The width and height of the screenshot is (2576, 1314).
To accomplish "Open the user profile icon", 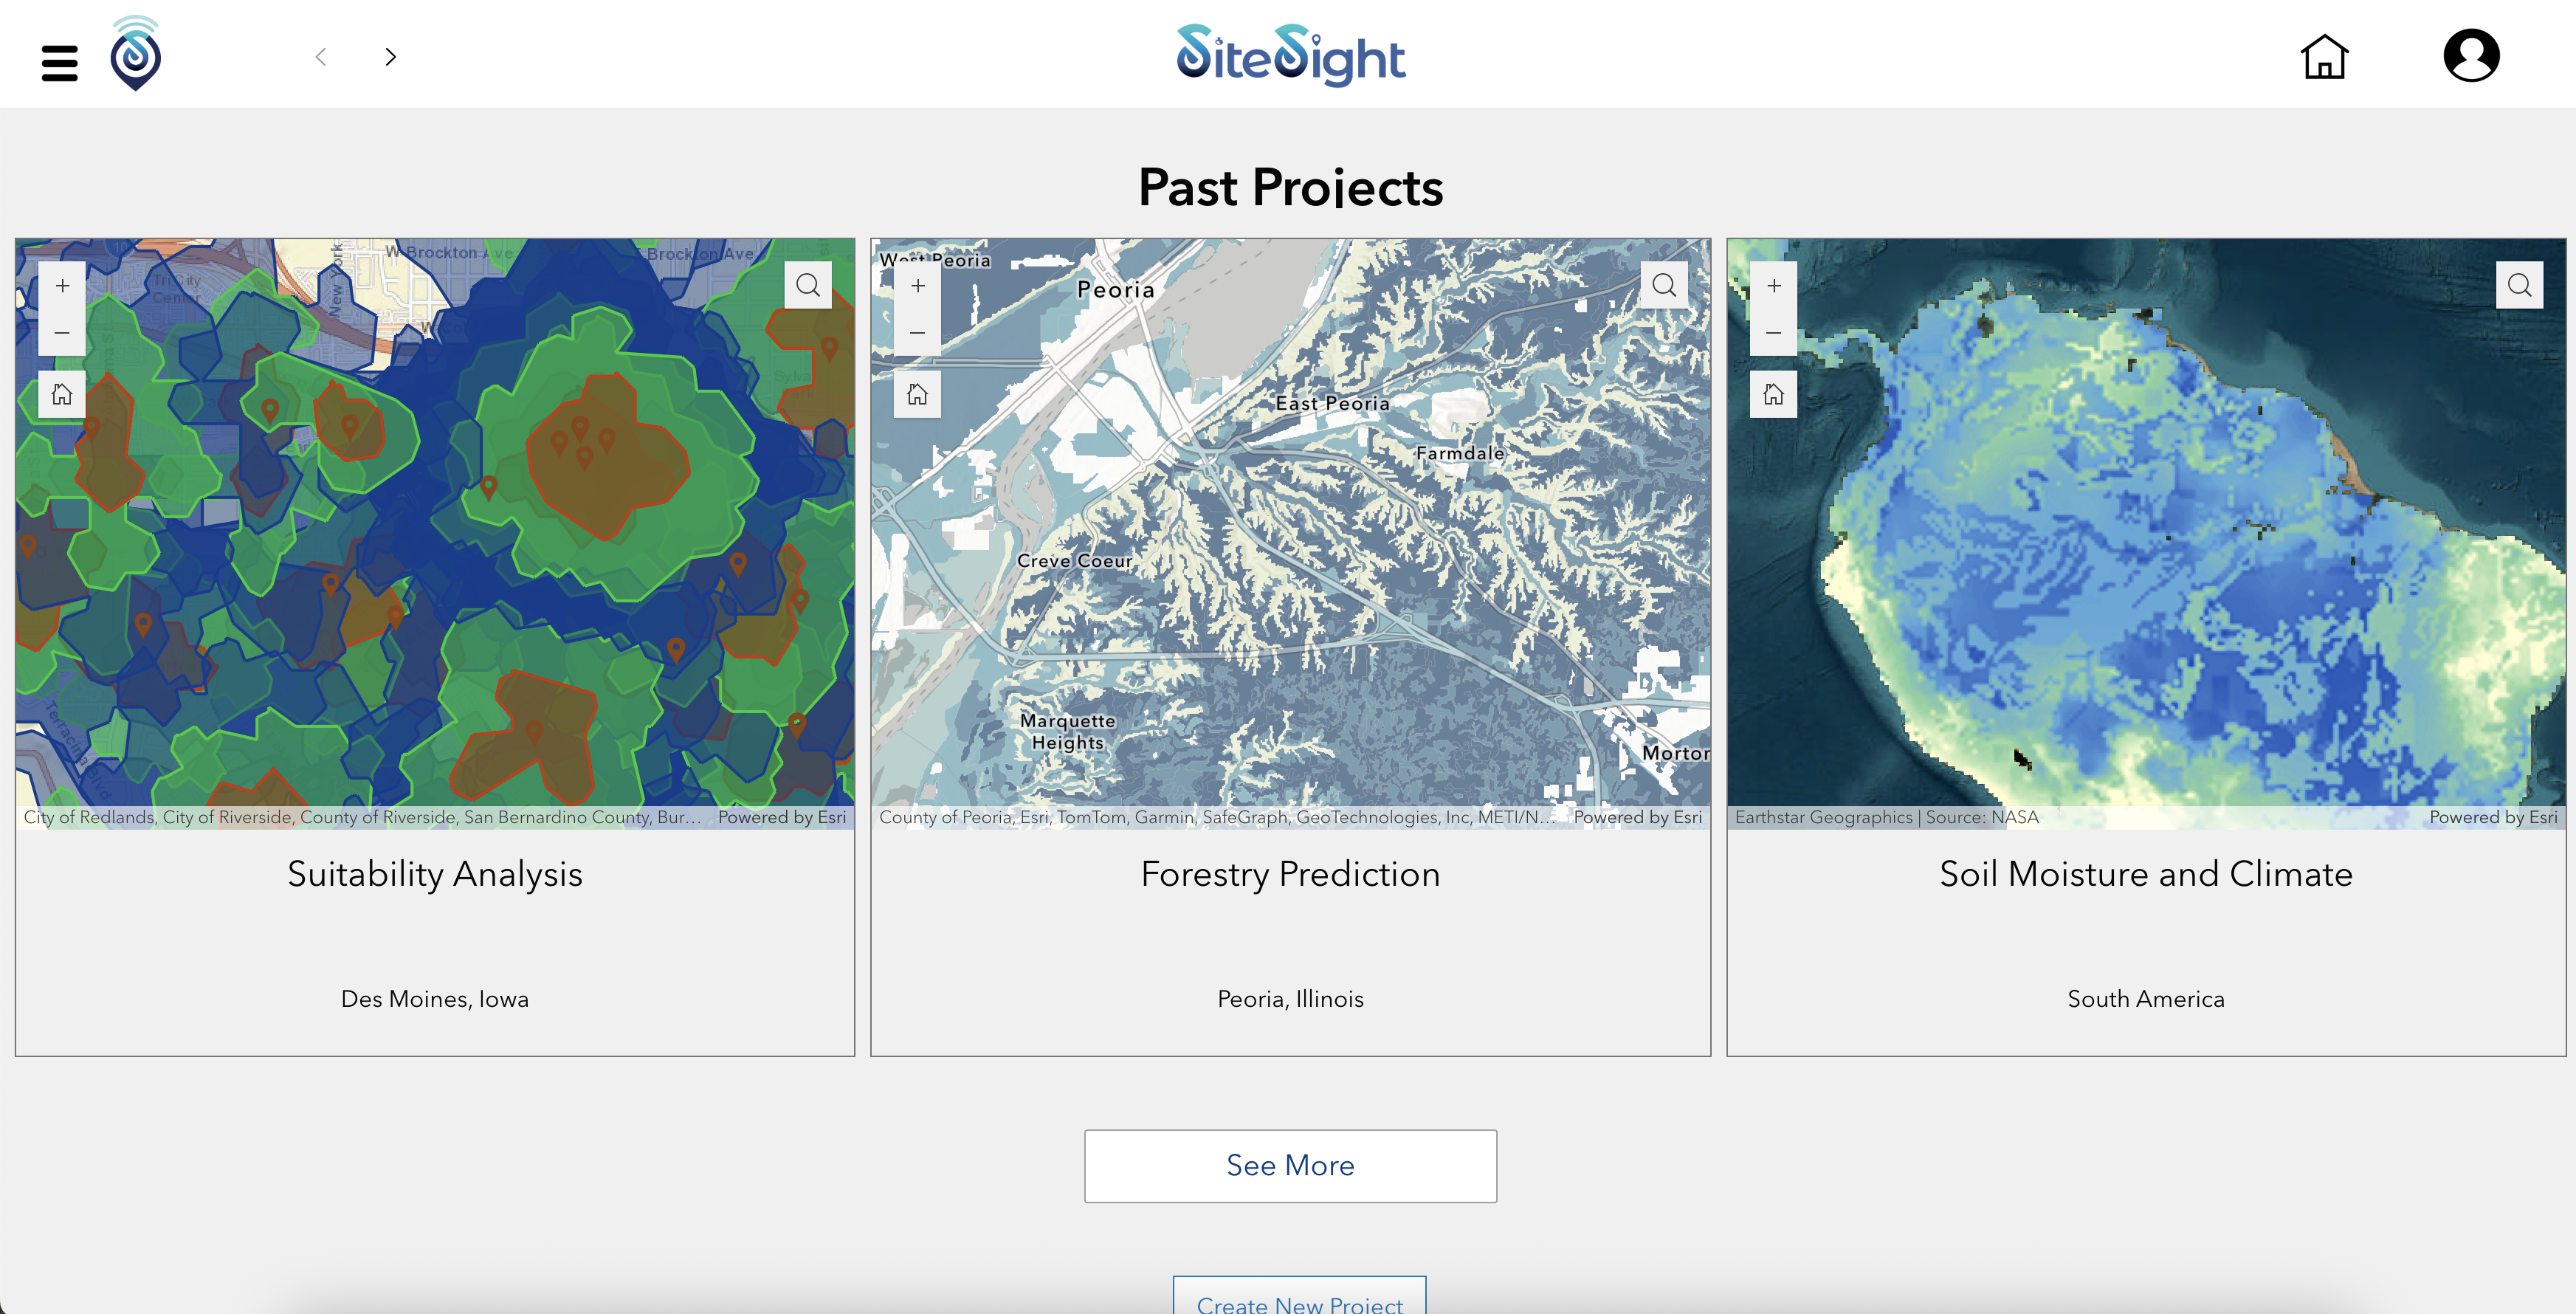I will (x=2471, y=56).
